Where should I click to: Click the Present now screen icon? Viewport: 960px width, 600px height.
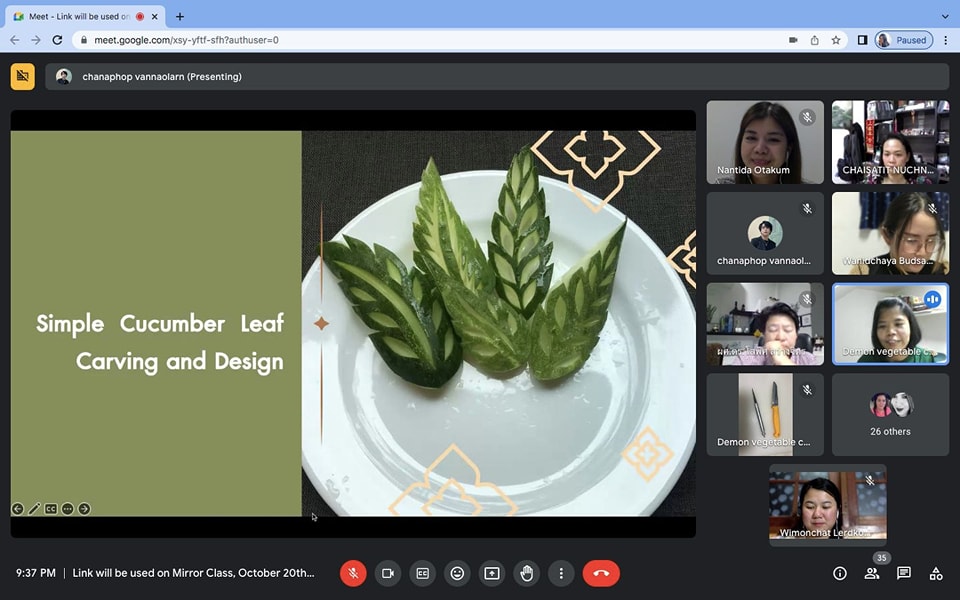tap(492, 573)
